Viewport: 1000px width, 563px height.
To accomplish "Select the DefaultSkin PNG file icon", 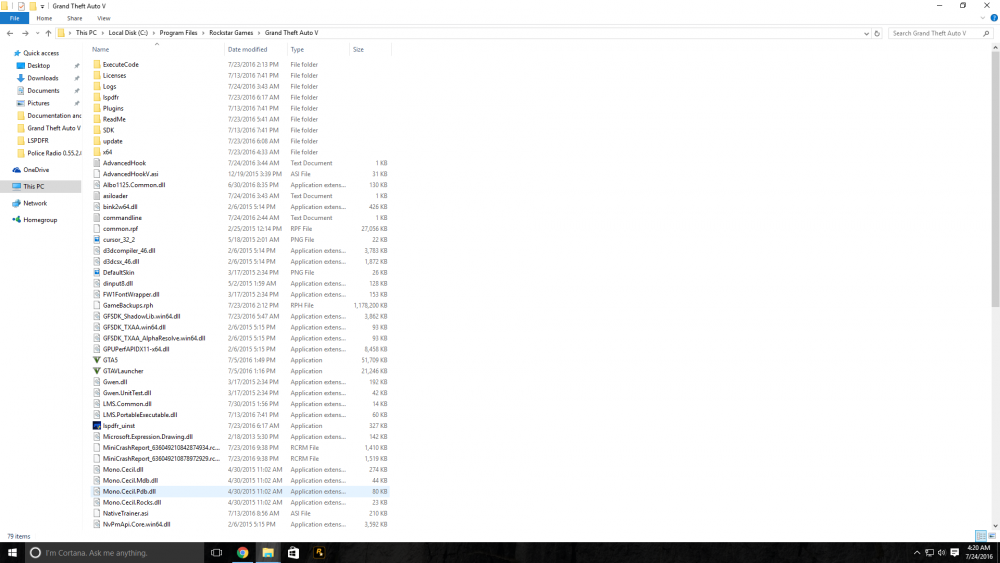I will (x=97, y=272).
